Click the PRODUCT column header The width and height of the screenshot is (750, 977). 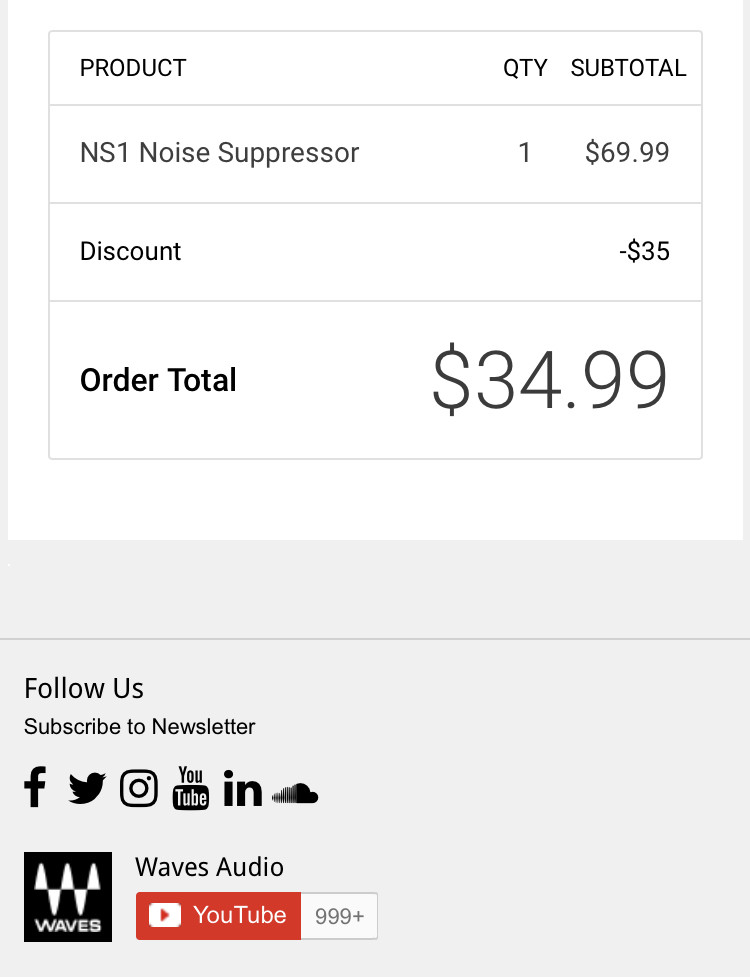coord(133,68)
